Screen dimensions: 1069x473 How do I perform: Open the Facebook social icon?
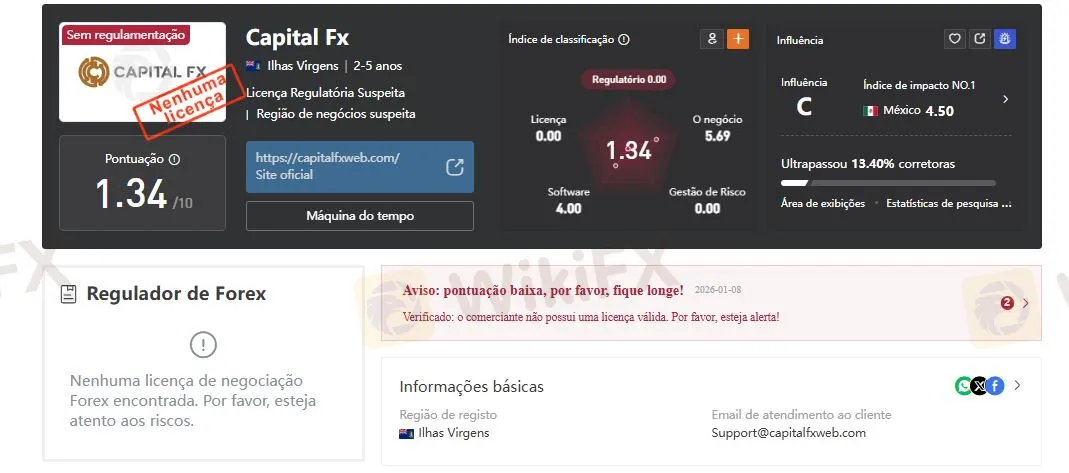995,386
